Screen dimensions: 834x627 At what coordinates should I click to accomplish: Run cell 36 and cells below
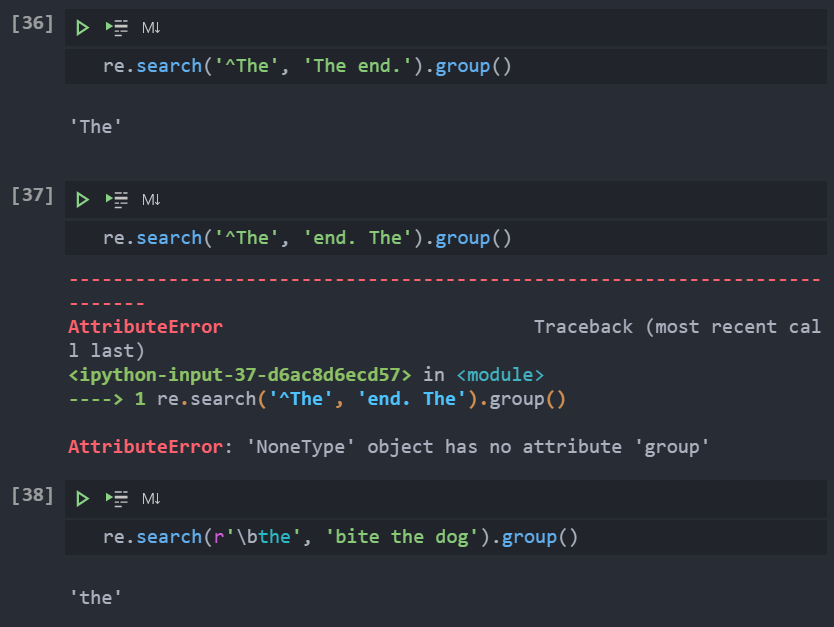tap(116, 28)
